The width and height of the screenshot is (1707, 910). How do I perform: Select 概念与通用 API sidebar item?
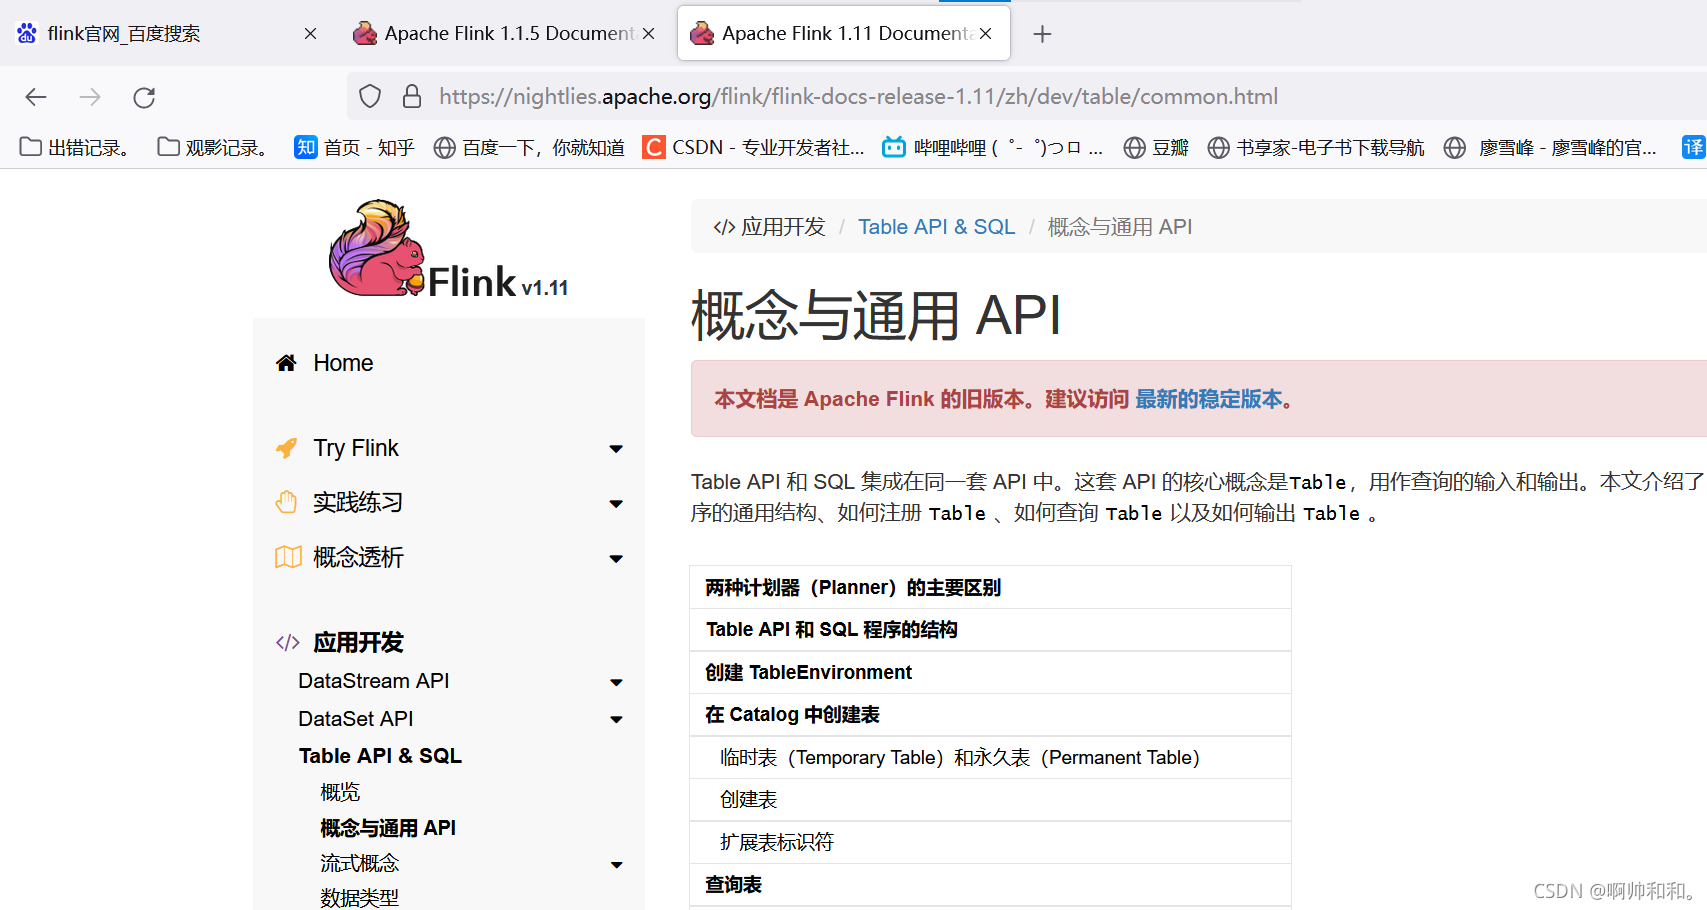click(388, 828)
